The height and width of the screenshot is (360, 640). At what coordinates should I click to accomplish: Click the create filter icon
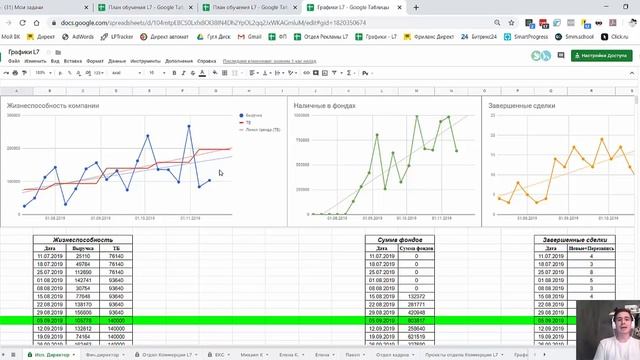(x=334, y=73)
